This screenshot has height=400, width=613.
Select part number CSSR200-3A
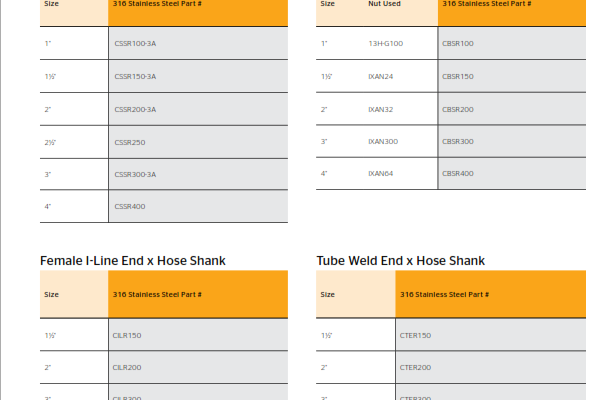tap(135, 109)
